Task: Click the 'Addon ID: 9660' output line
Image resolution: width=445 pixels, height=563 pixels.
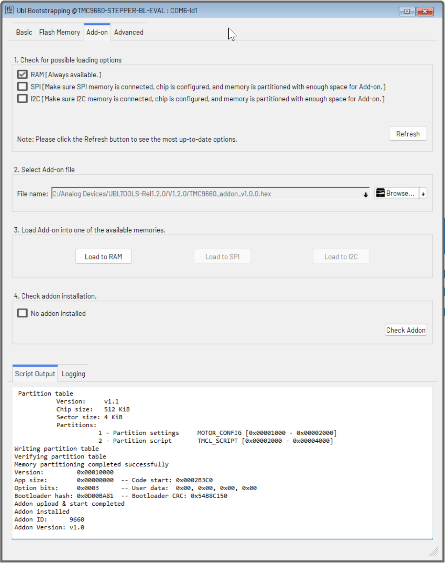Action: click(49, 519)
